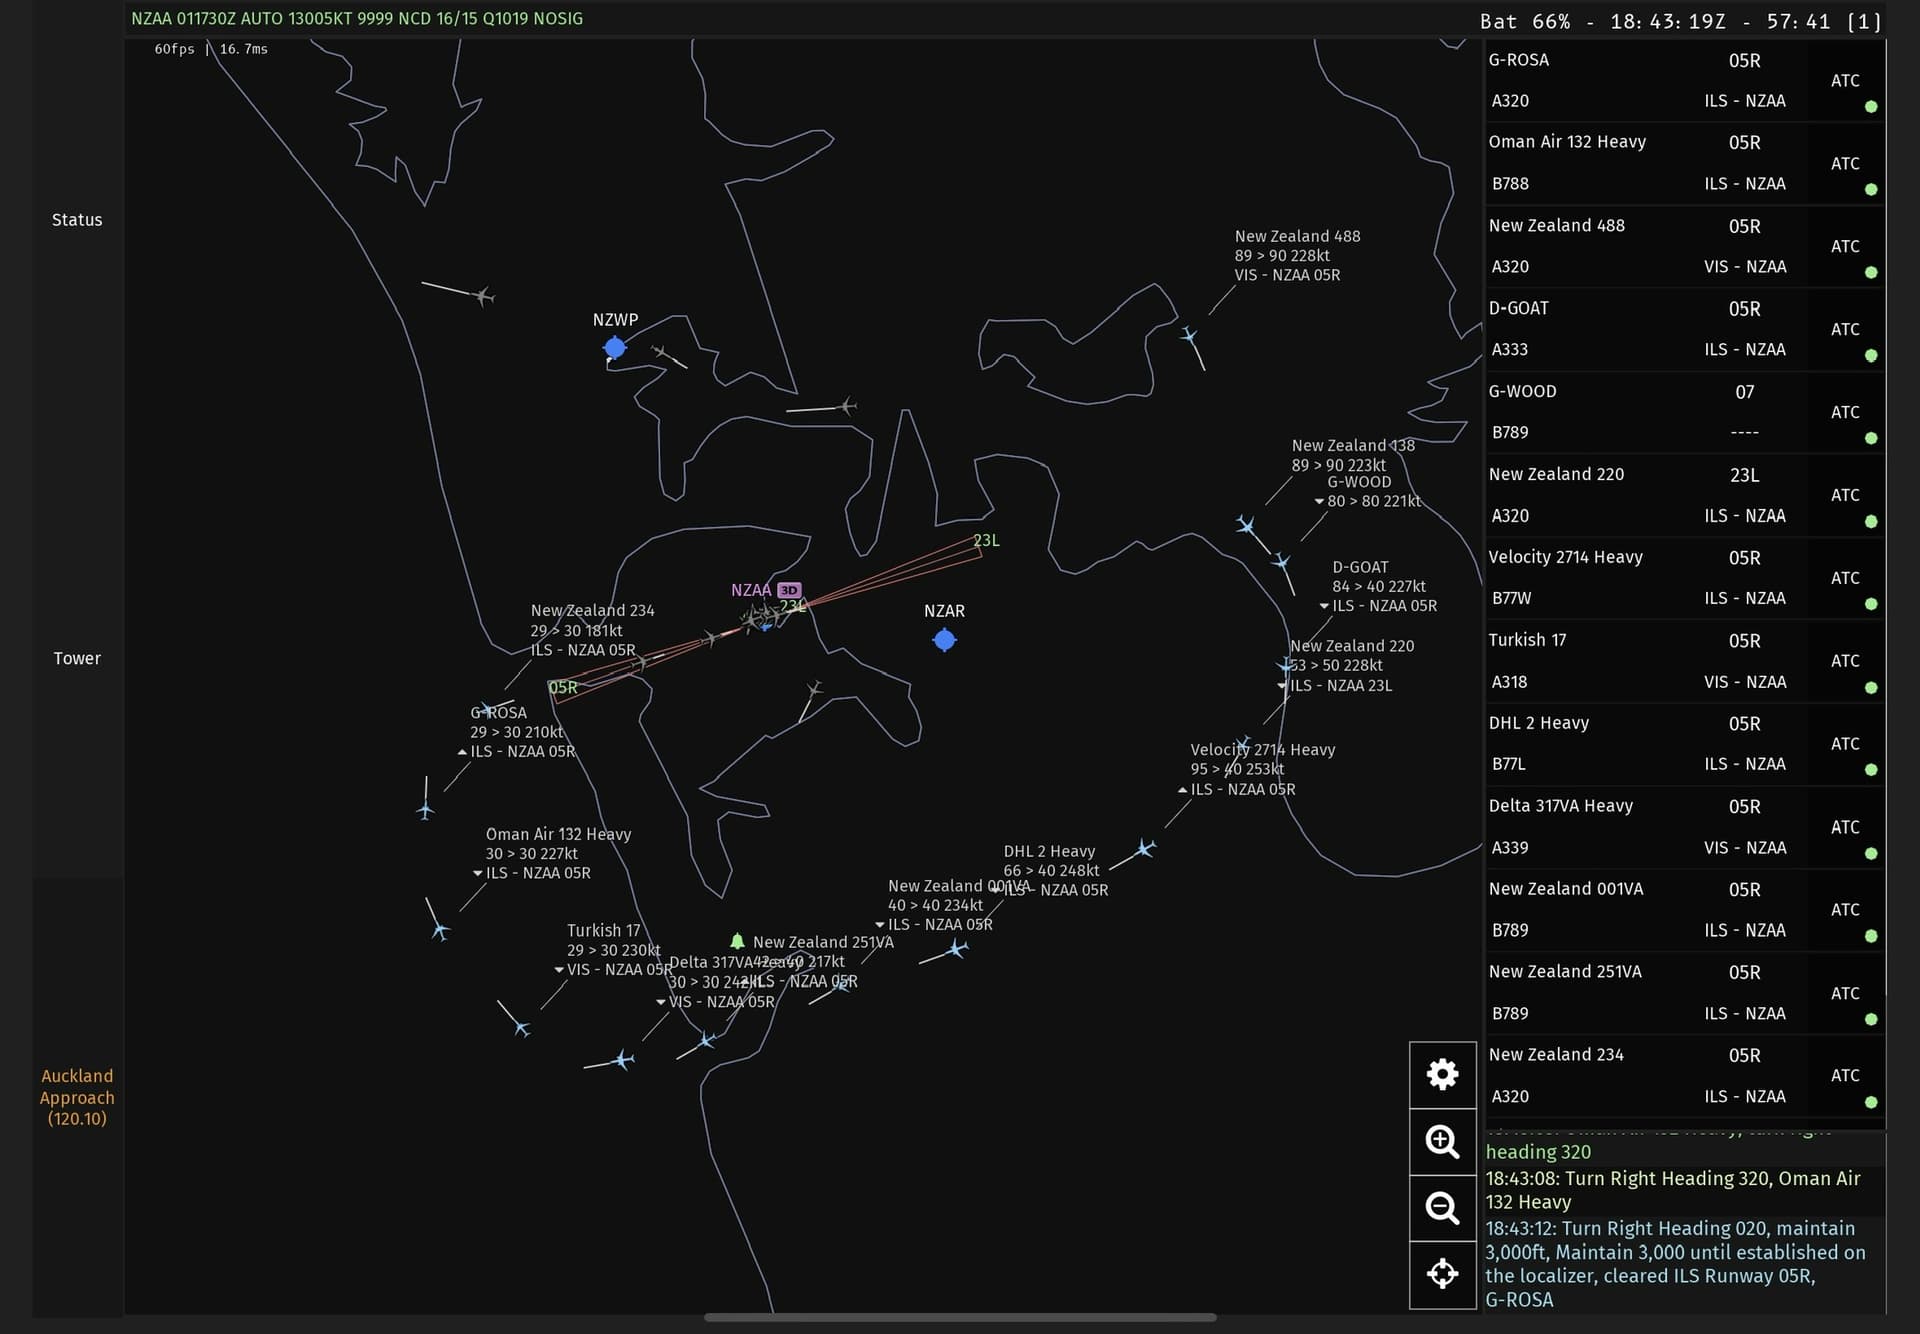Viewport: 1920px width, 1334px height.
Task: Click the 05R runway label on the map
Action: pos(563,687)
